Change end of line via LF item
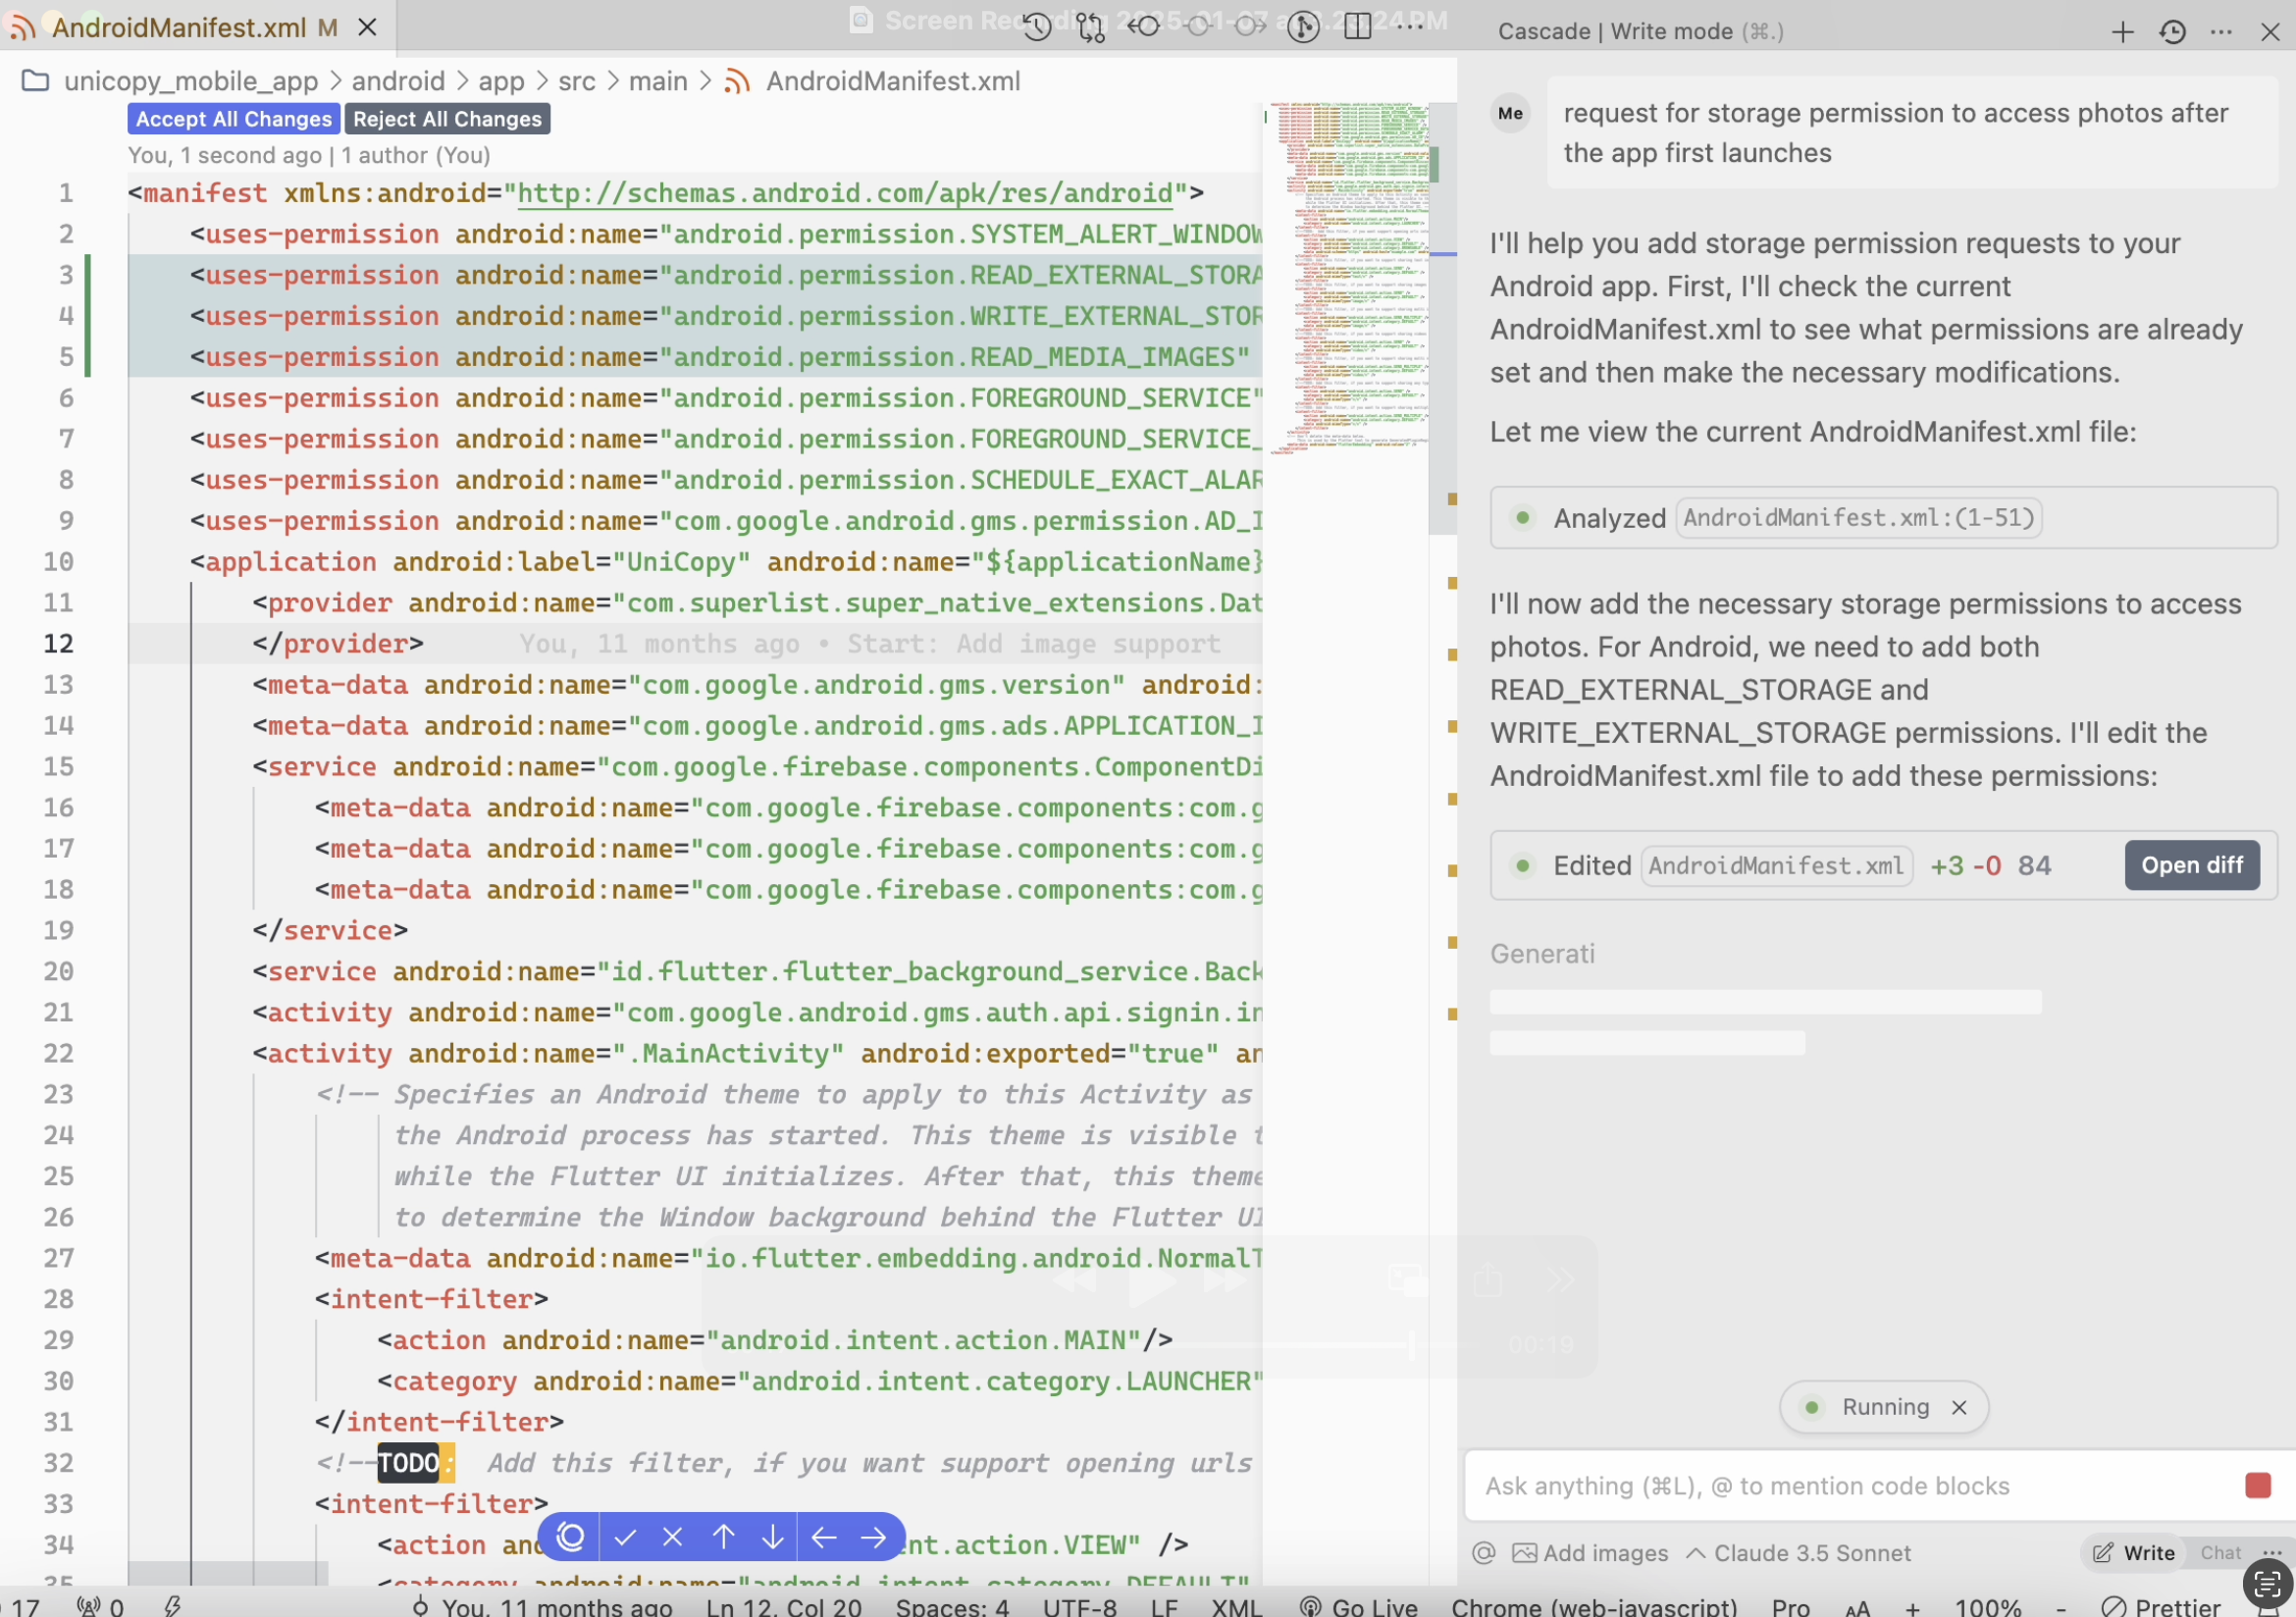Screen dimensions: 2296x1617 coord(1164,1606)
